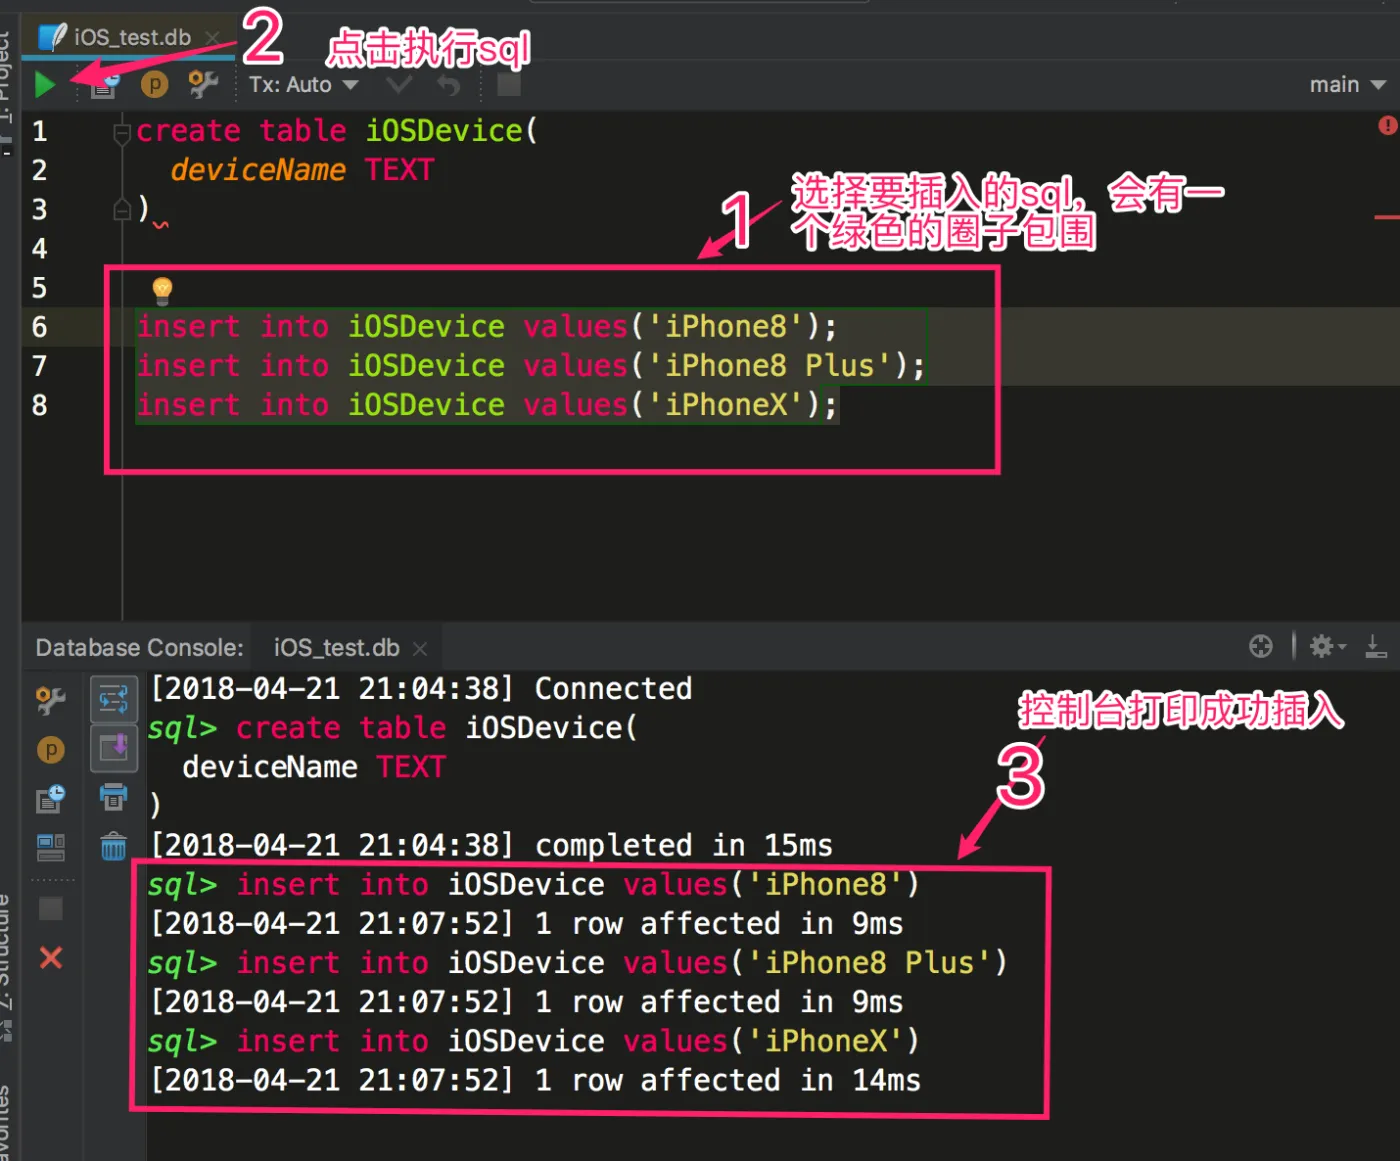The width and height of the screenshot is (1400, 1161).
Task: Open parameters 'p' icon in console sidebar
Action: (x=51, y=750)
